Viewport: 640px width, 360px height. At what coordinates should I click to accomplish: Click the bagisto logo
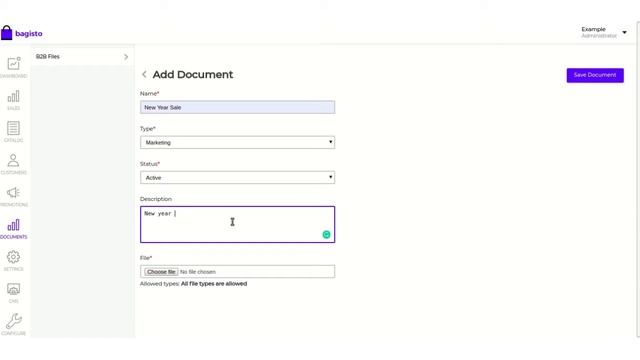[x=22, y=33]
